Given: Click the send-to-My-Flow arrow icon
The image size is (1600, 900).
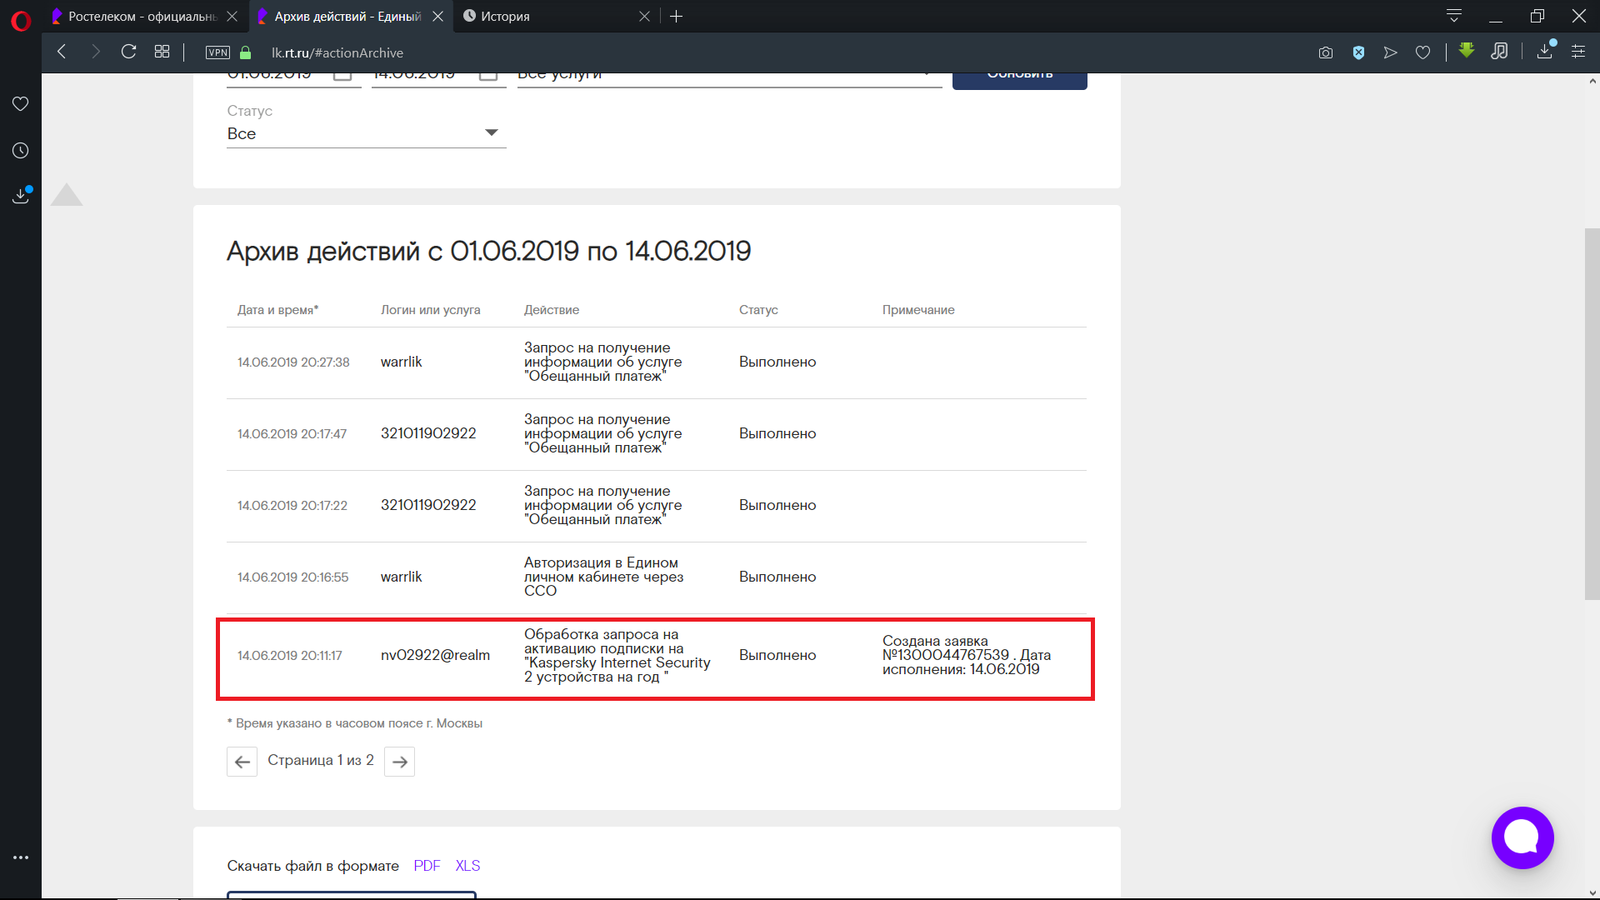Looking at the screenshot, I should tap(1390, 53).
